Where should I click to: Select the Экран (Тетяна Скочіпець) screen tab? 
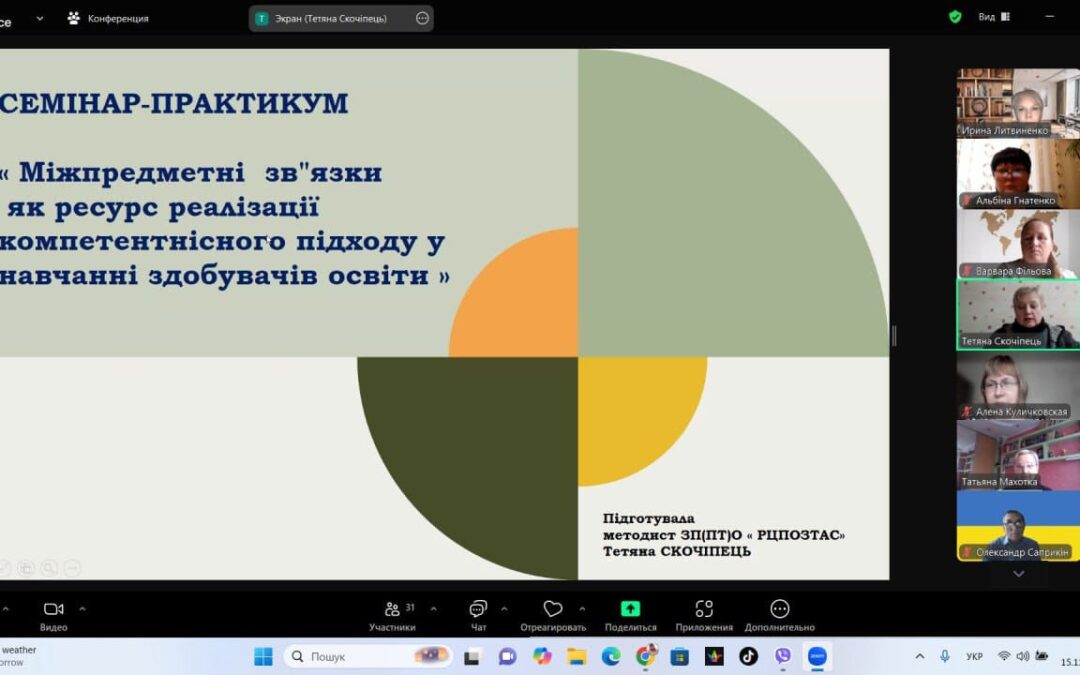[x=330, y=17]
